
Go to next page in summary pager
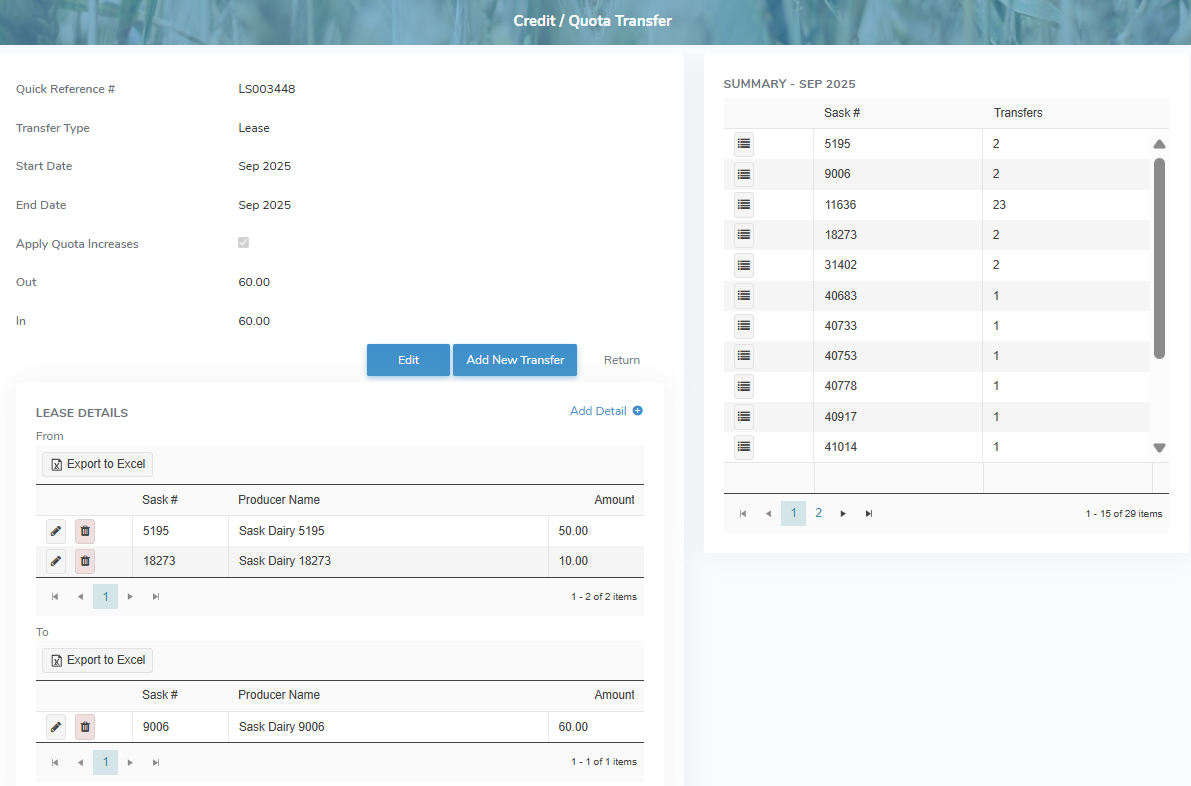pyautogui.click(x=843, y=514)
